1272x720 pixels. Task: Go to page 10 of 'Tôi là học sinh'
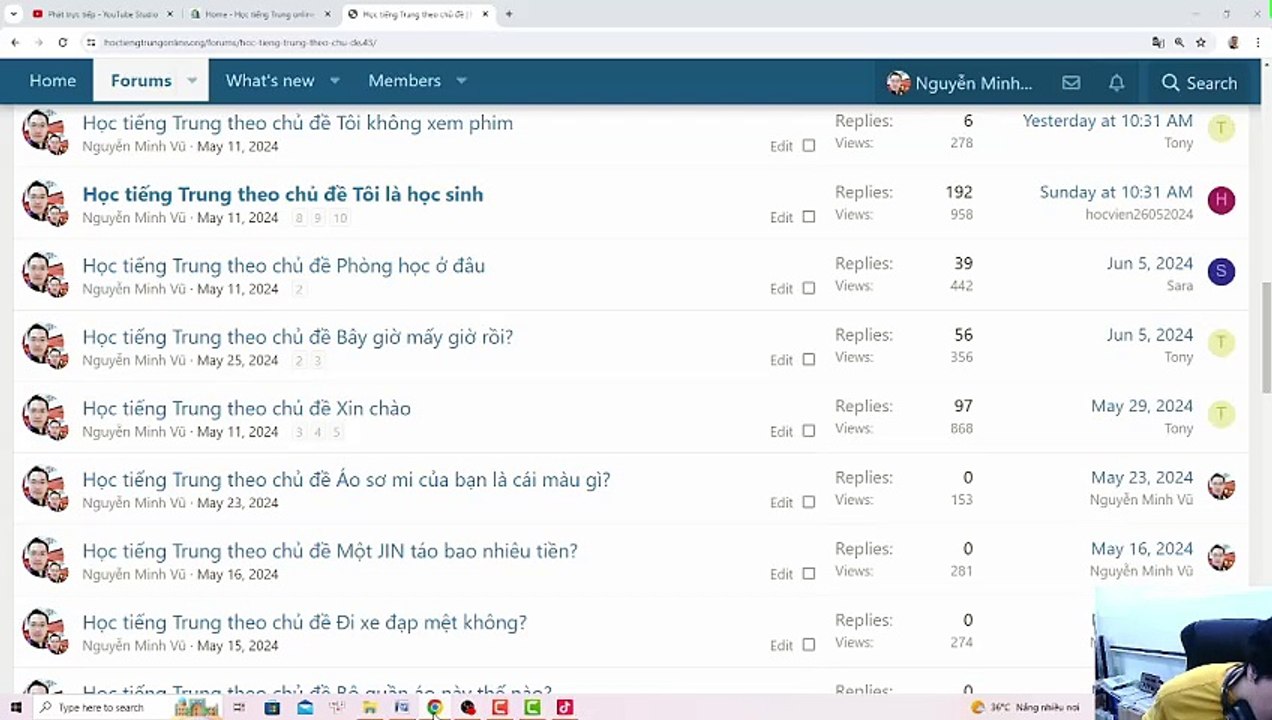tap(340, 218)
